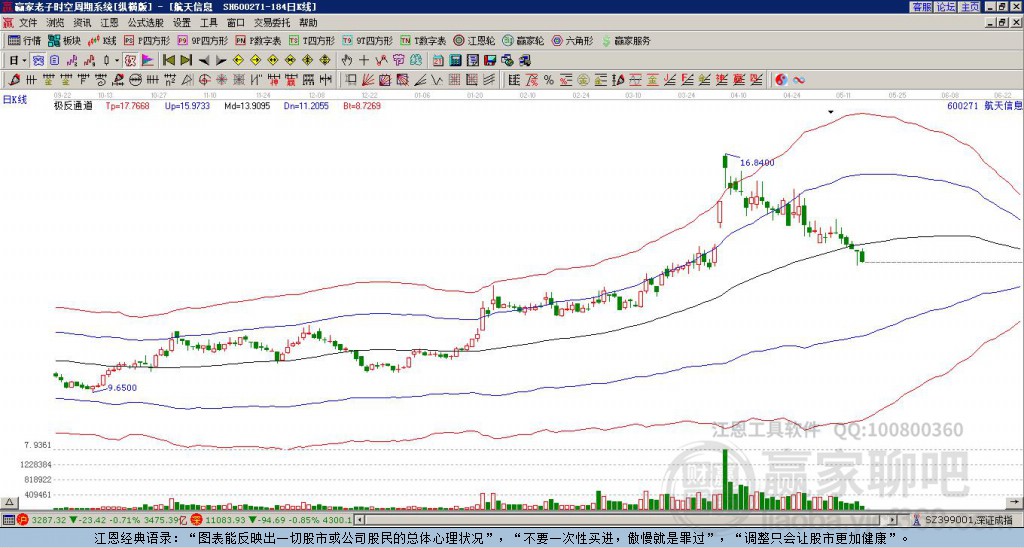Image resolution: width=1024 pixels, height=548 pixels.
Task: Select the Gann fan lines tool
Action: pos(368,80)
